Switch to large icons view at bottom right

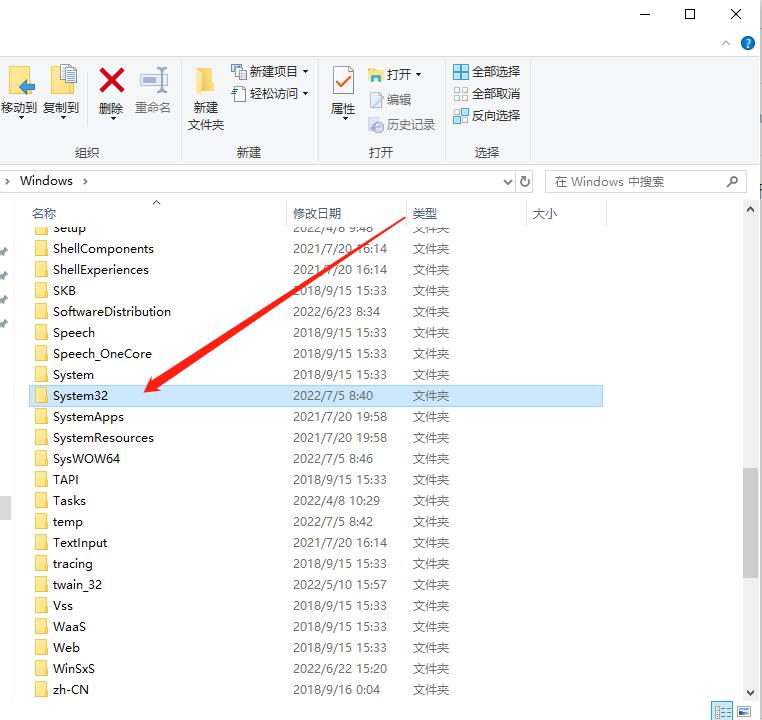[744, 712]
